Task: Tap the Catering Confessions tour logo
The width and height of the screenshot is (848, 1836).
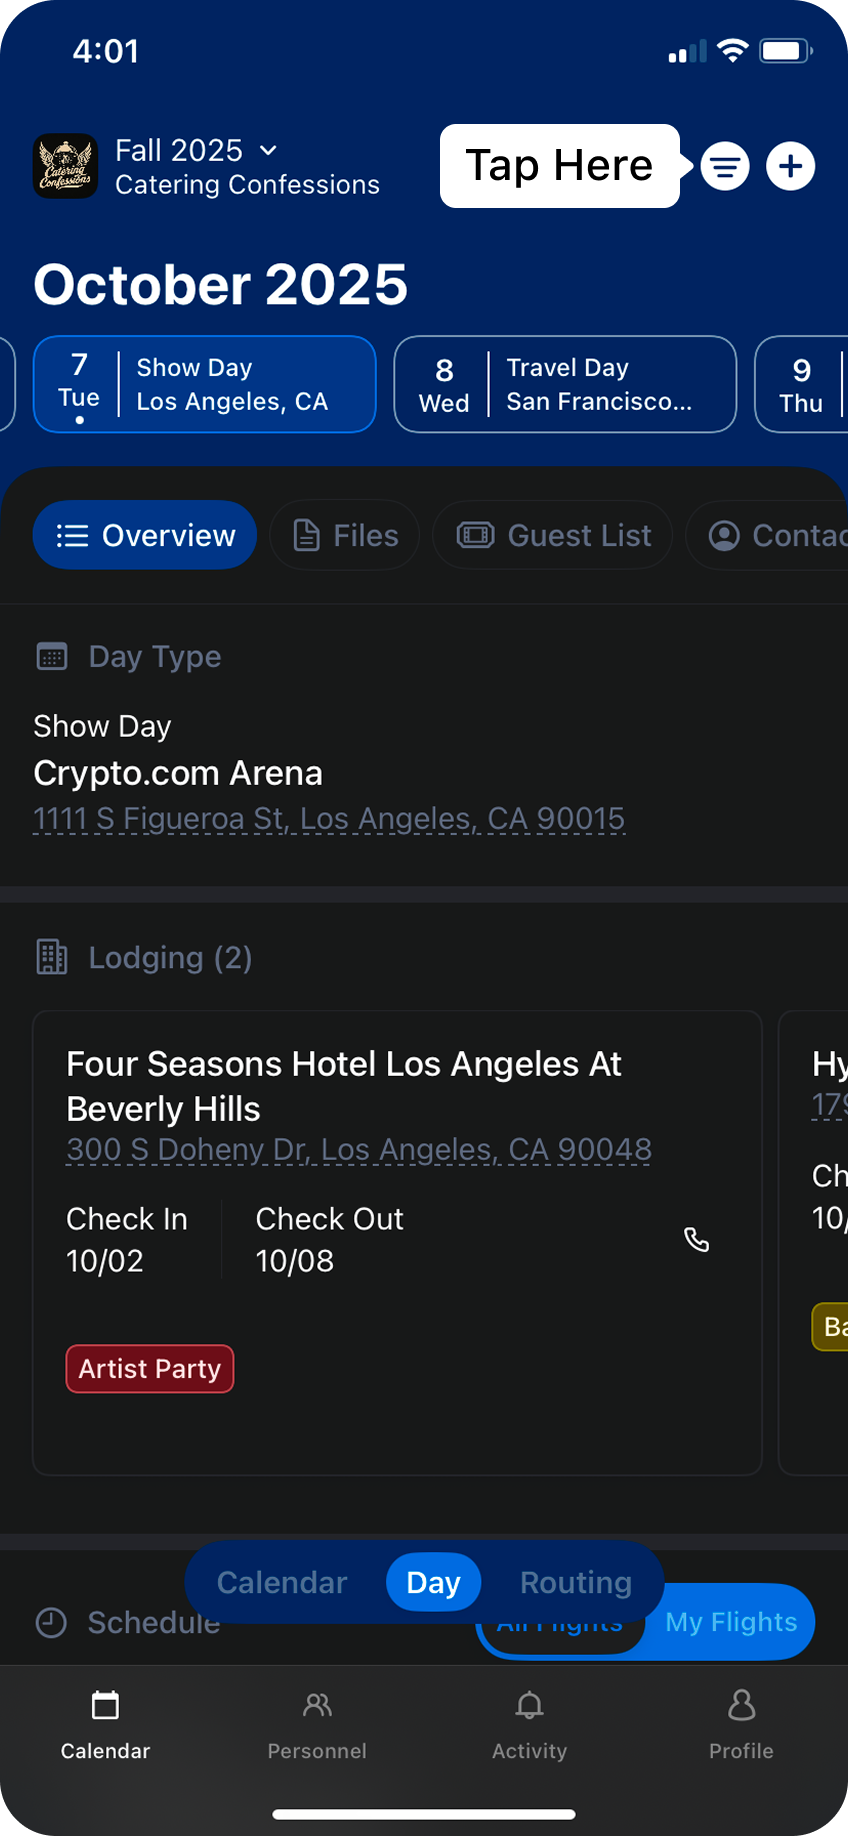Action: tap(66, 166)
